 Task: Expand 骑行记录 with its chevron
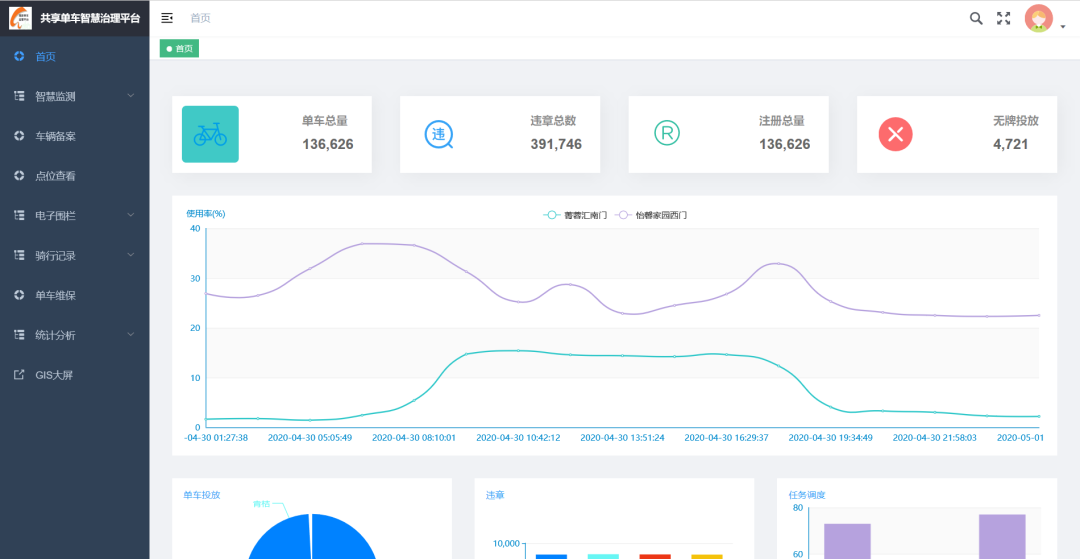click(131, 255)
